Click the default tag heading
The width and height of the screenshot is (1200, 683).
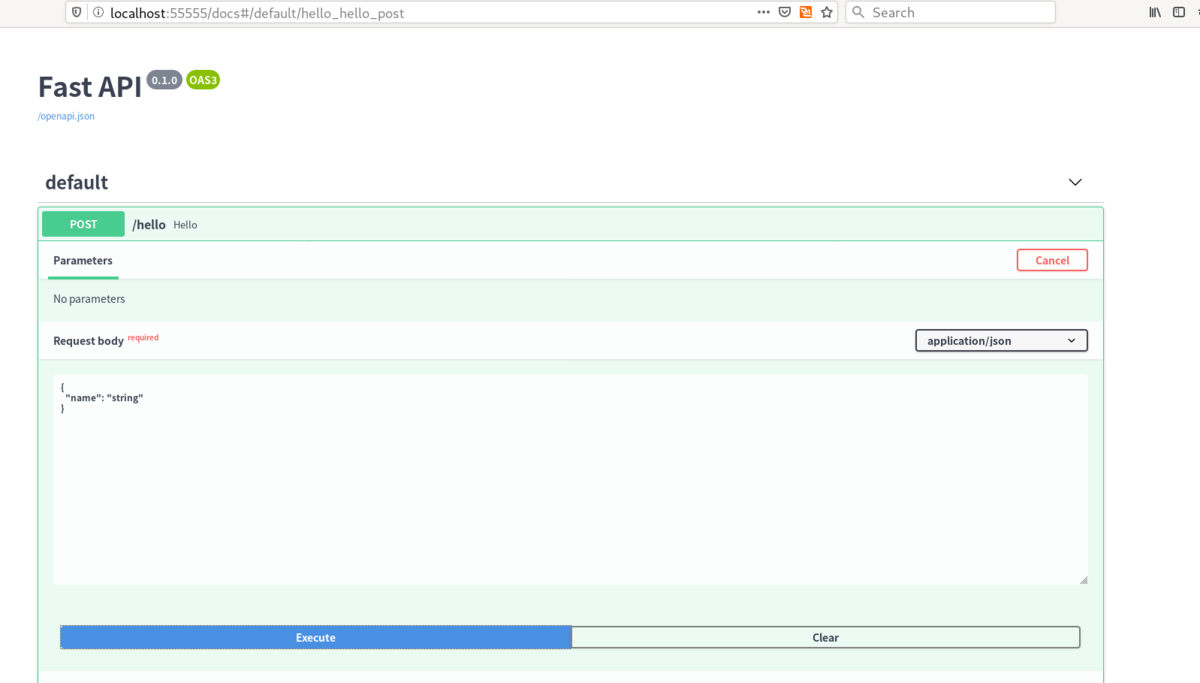(x=76, y=182)
